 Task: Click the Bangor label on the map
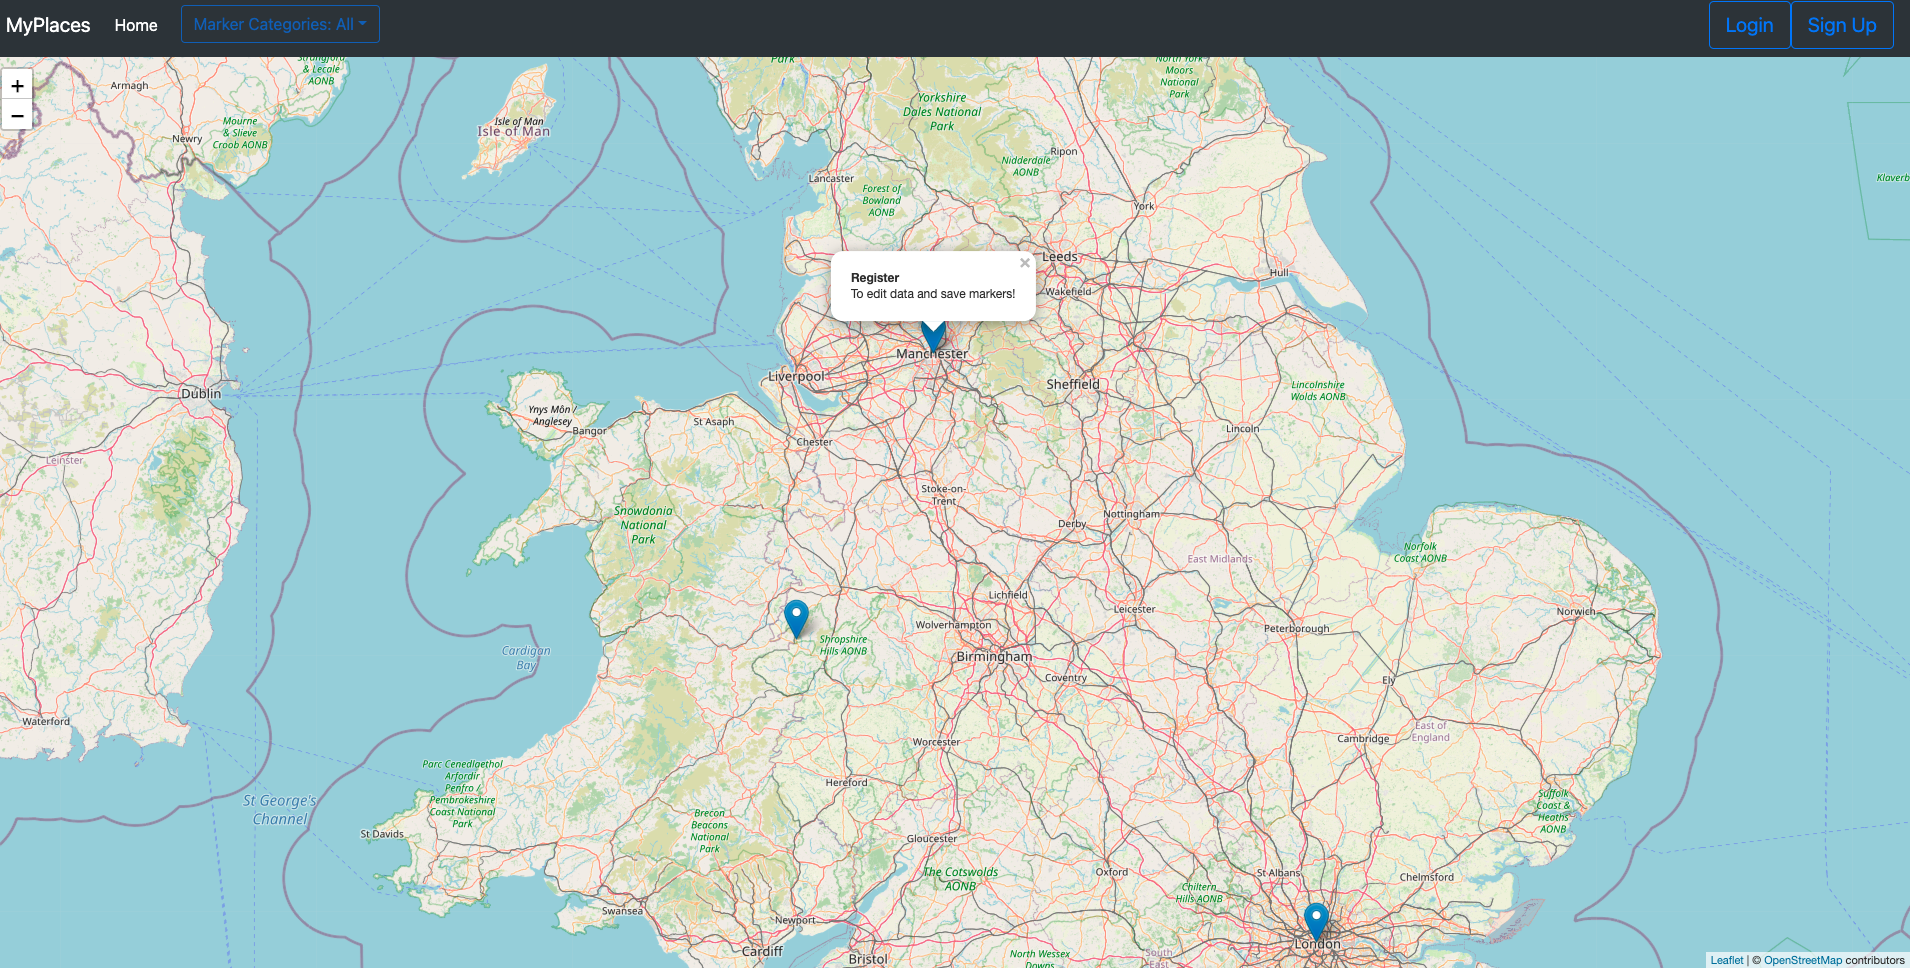(x=590, y=431)
